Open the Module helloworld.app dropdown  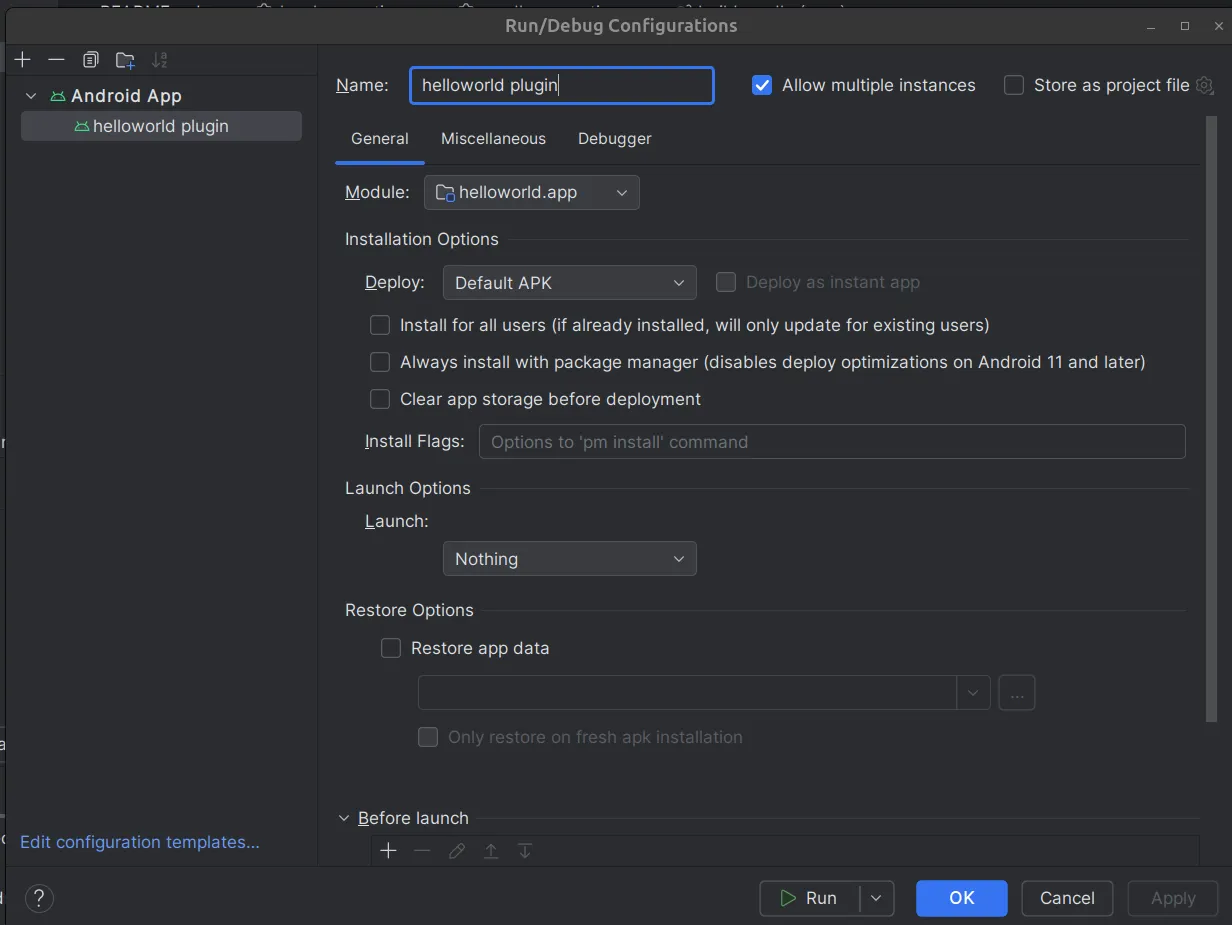532,193
